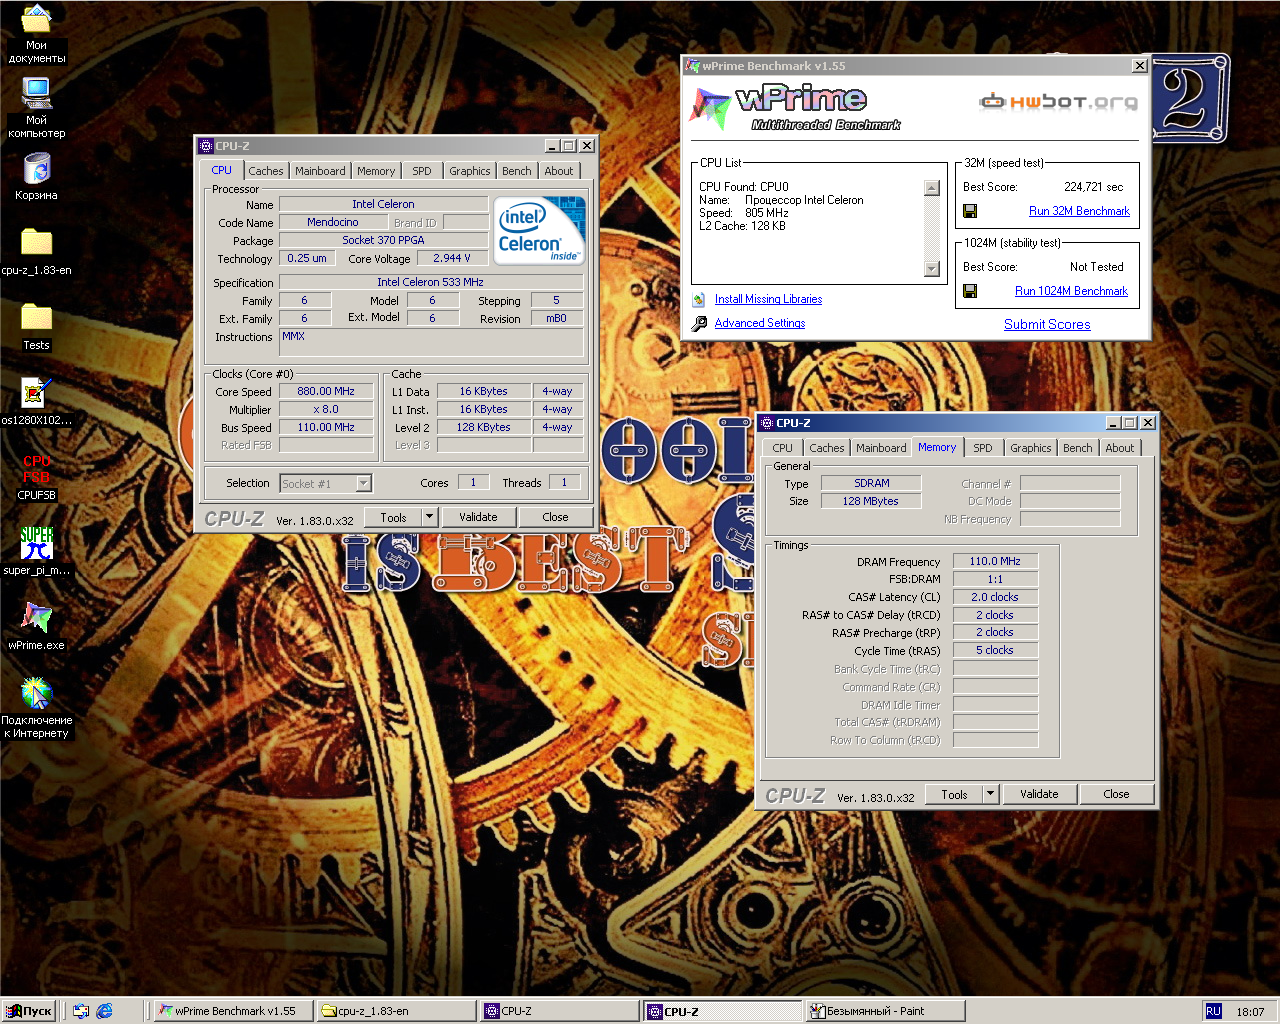Click CPU List scrollbar down arrow

click(932, 268)
